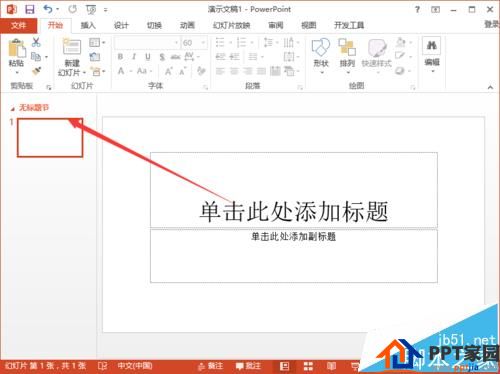
Task: Switch to the 切换 (Transitions) tab
Action: pyautogui.click(x=154, y=25)
